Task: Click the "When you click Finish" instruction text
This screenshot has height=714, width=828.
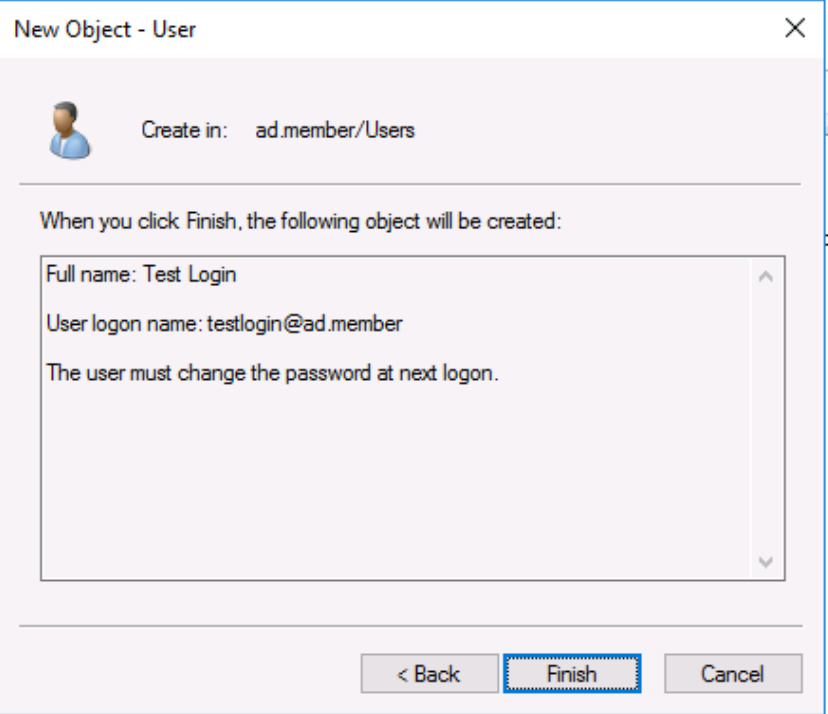Action: pos(301,221)
